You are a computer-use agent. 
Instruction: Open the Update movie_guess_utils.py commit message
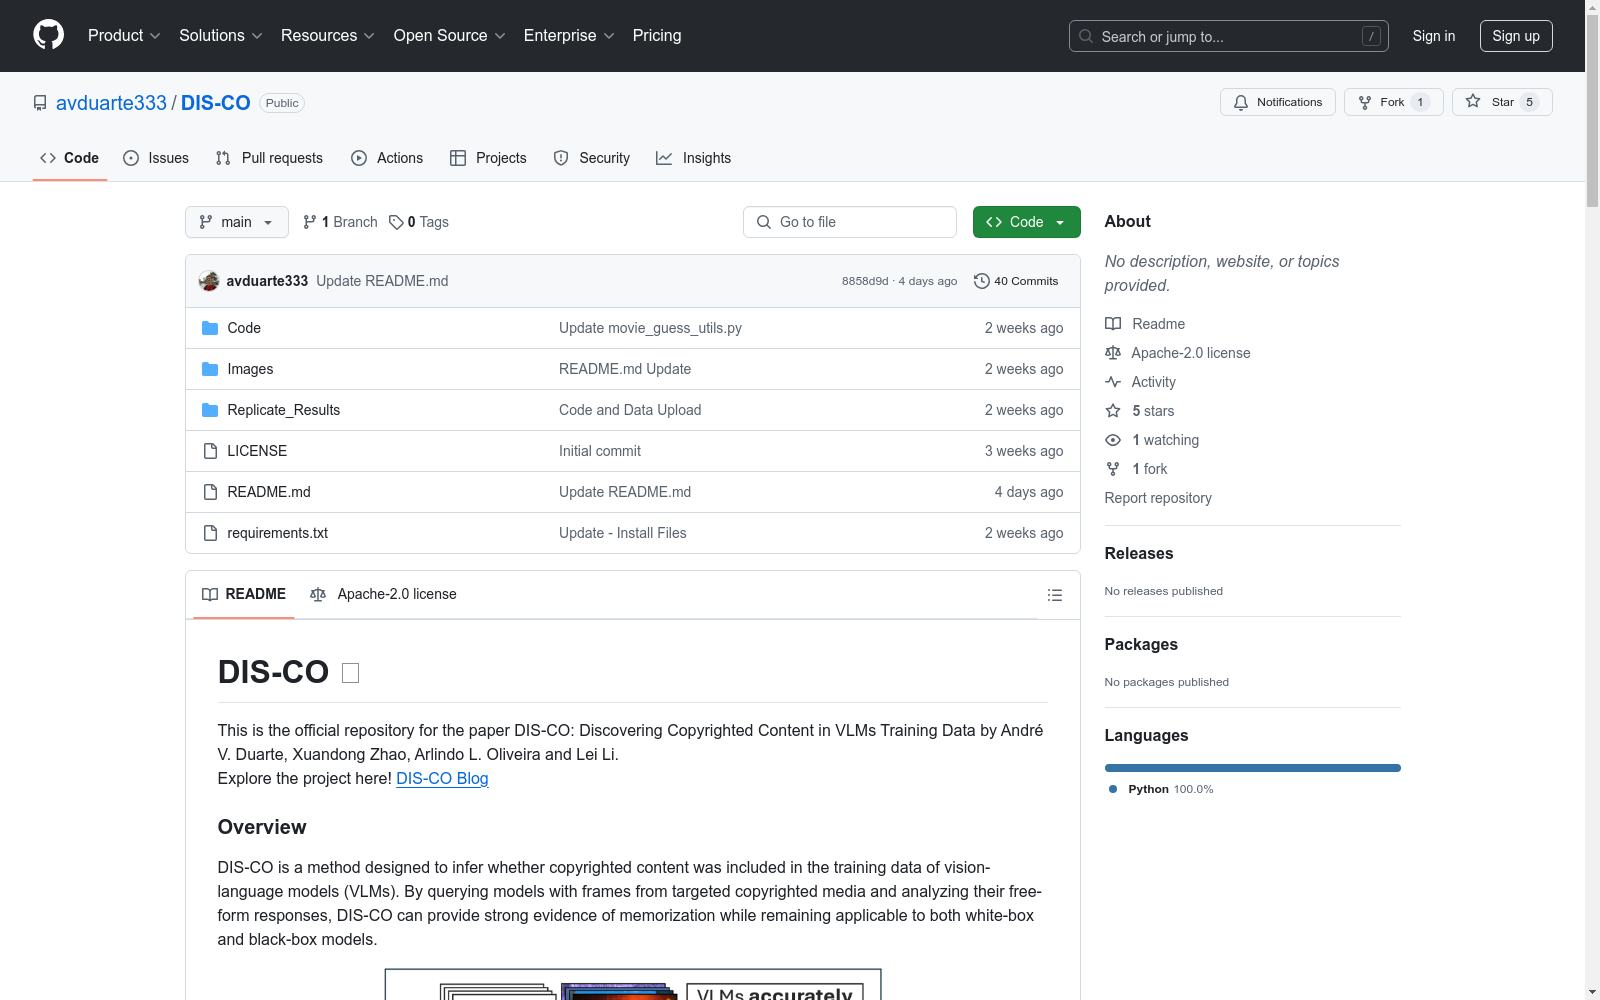click(650, 328)
